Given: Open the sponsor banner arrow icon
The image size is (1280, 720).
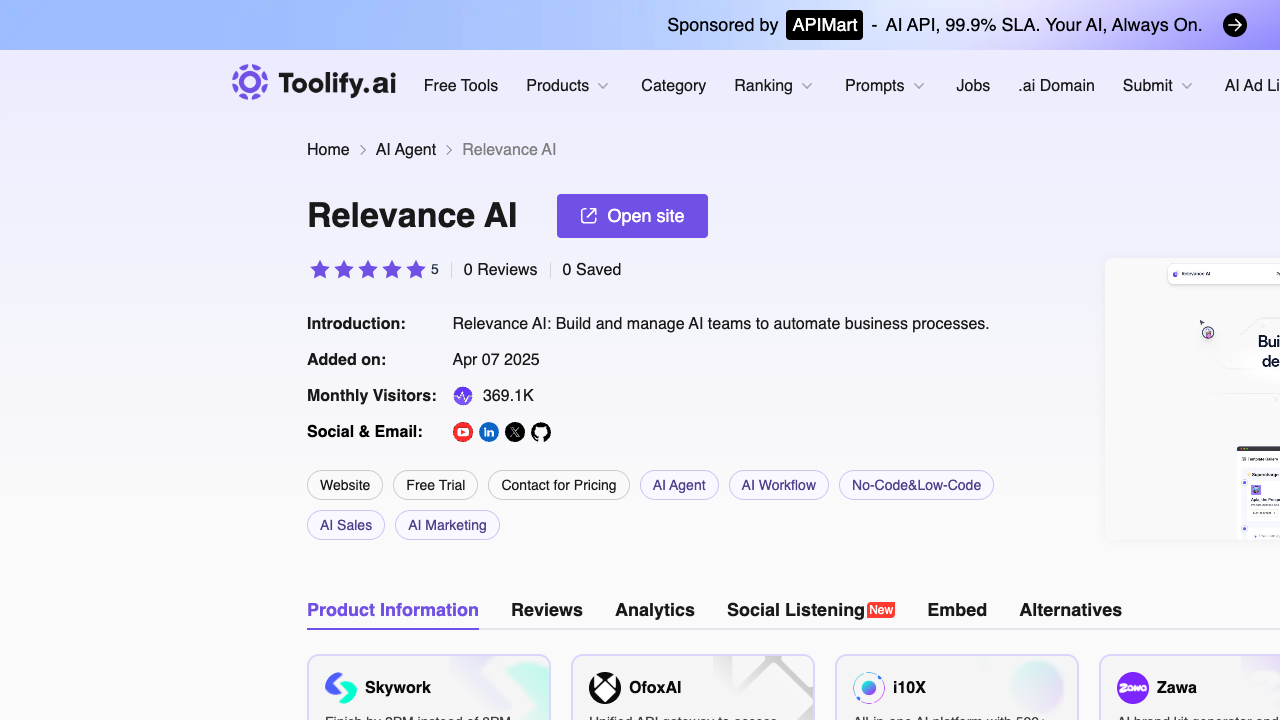Looking at the screenshot, I should 1235,25.
